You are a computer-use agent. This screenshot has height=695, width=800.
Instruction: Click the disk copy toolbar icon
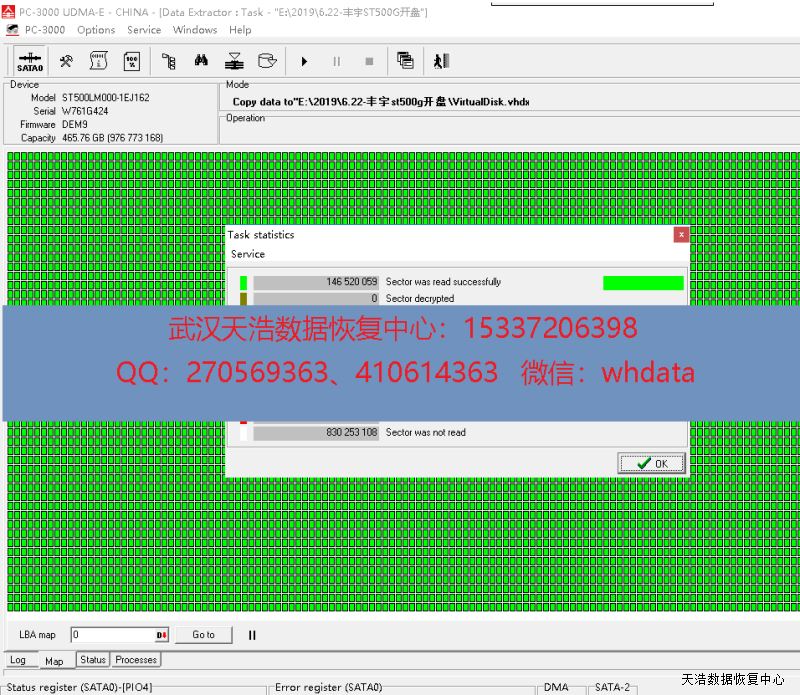click(x=266, y=61)
